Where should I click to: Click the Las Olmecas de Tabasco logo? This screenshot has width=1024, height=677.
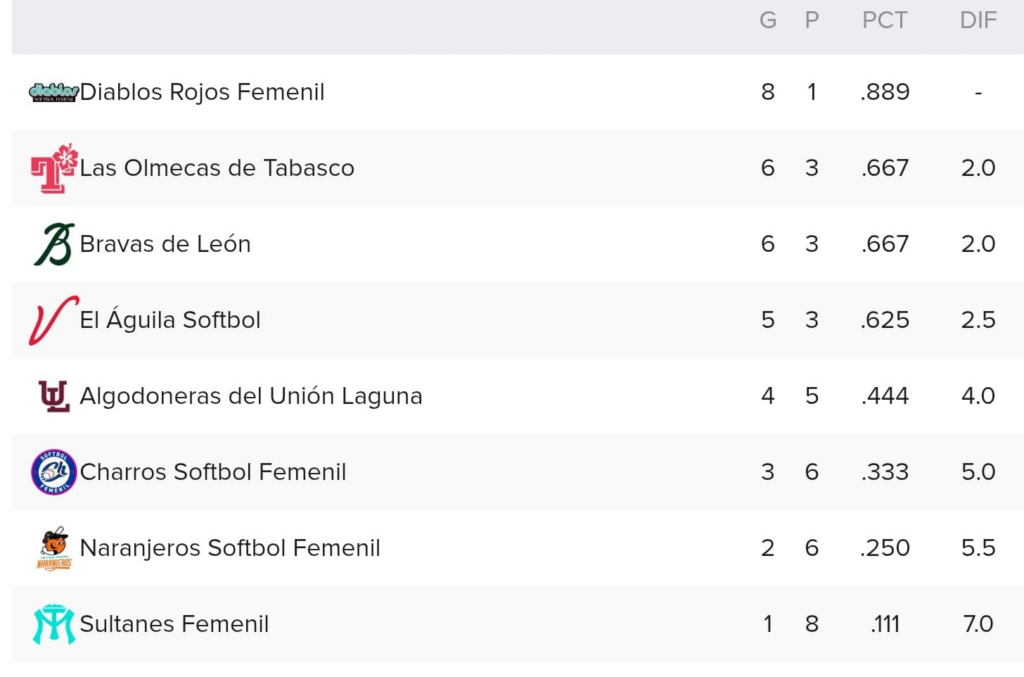point(53,168)
